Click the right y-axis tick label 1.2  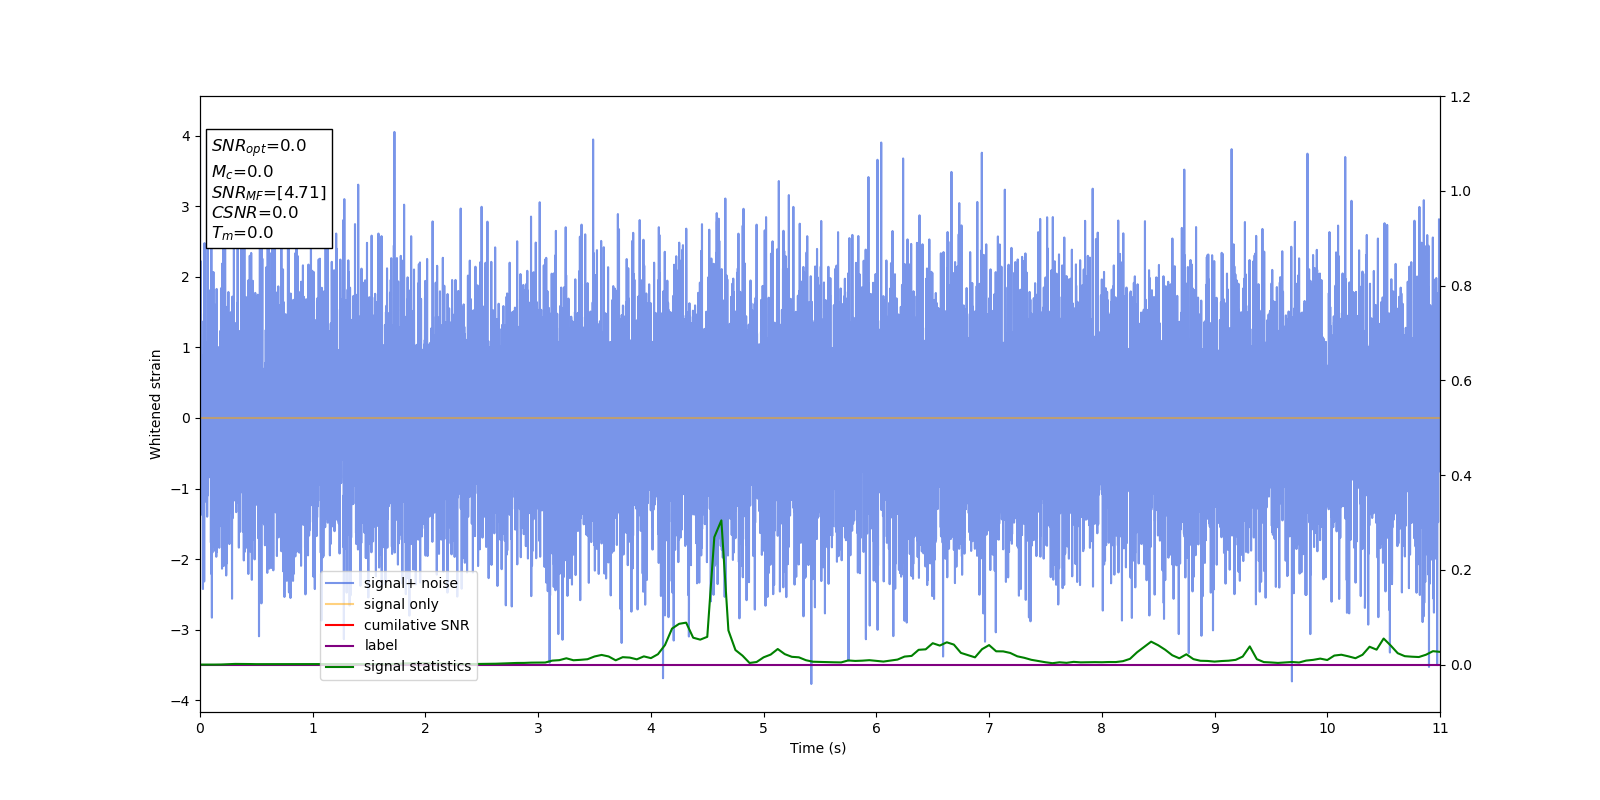1461,97
